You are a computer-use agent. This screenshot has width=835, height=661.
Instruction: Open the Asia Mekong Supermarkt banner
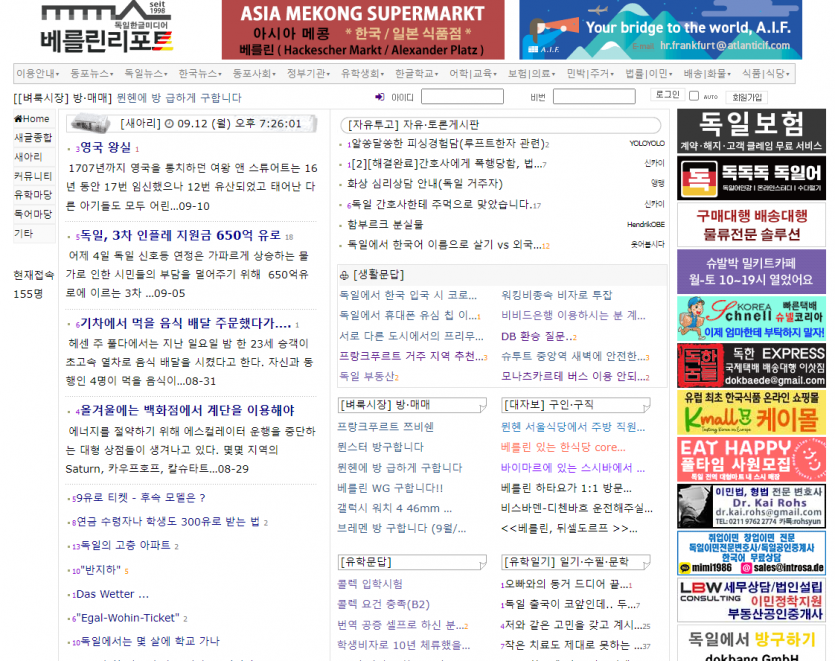(x=363, y=30)
